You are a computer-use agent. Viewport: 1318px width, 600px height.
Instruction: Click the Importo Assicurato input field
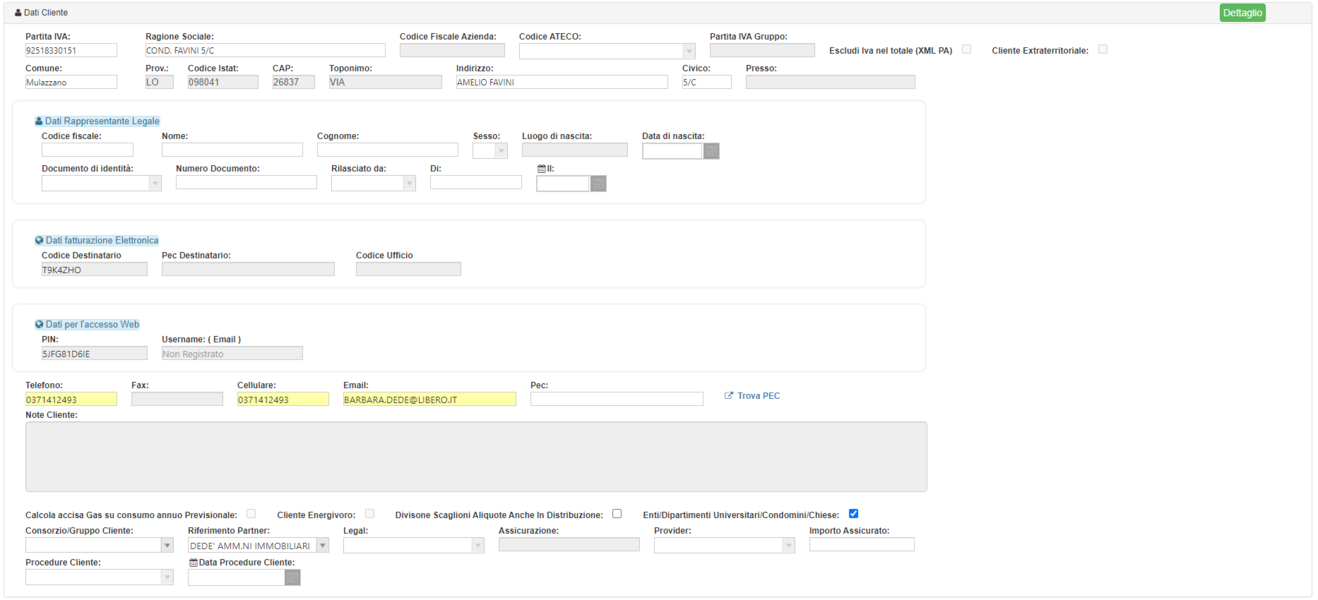pyautogui.click(x=862, y=545)
